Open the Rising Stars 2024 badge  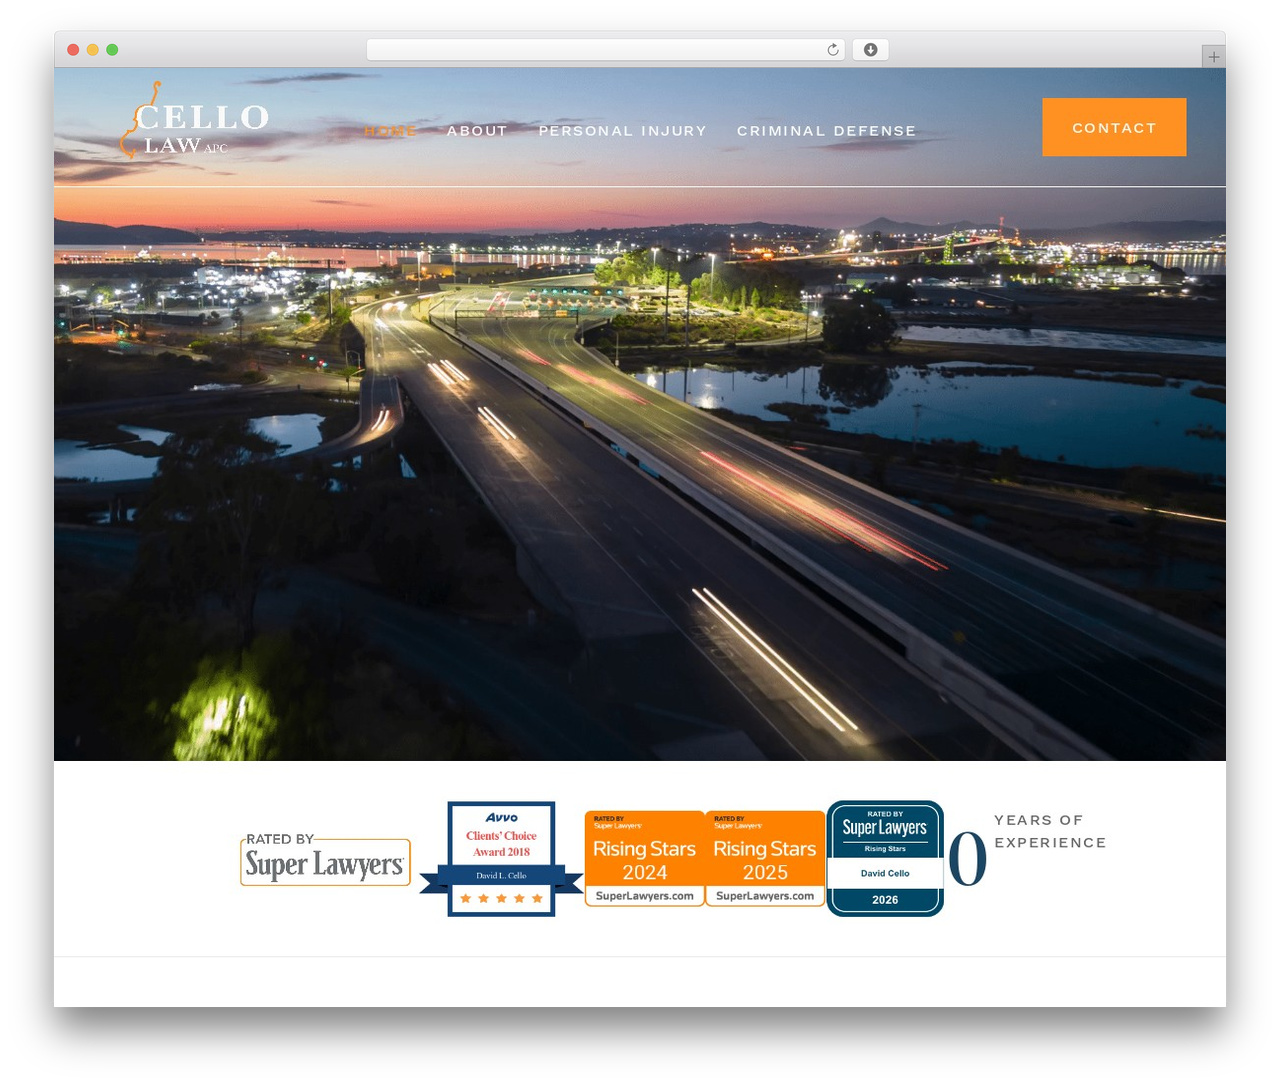click(x=645, y=858)
